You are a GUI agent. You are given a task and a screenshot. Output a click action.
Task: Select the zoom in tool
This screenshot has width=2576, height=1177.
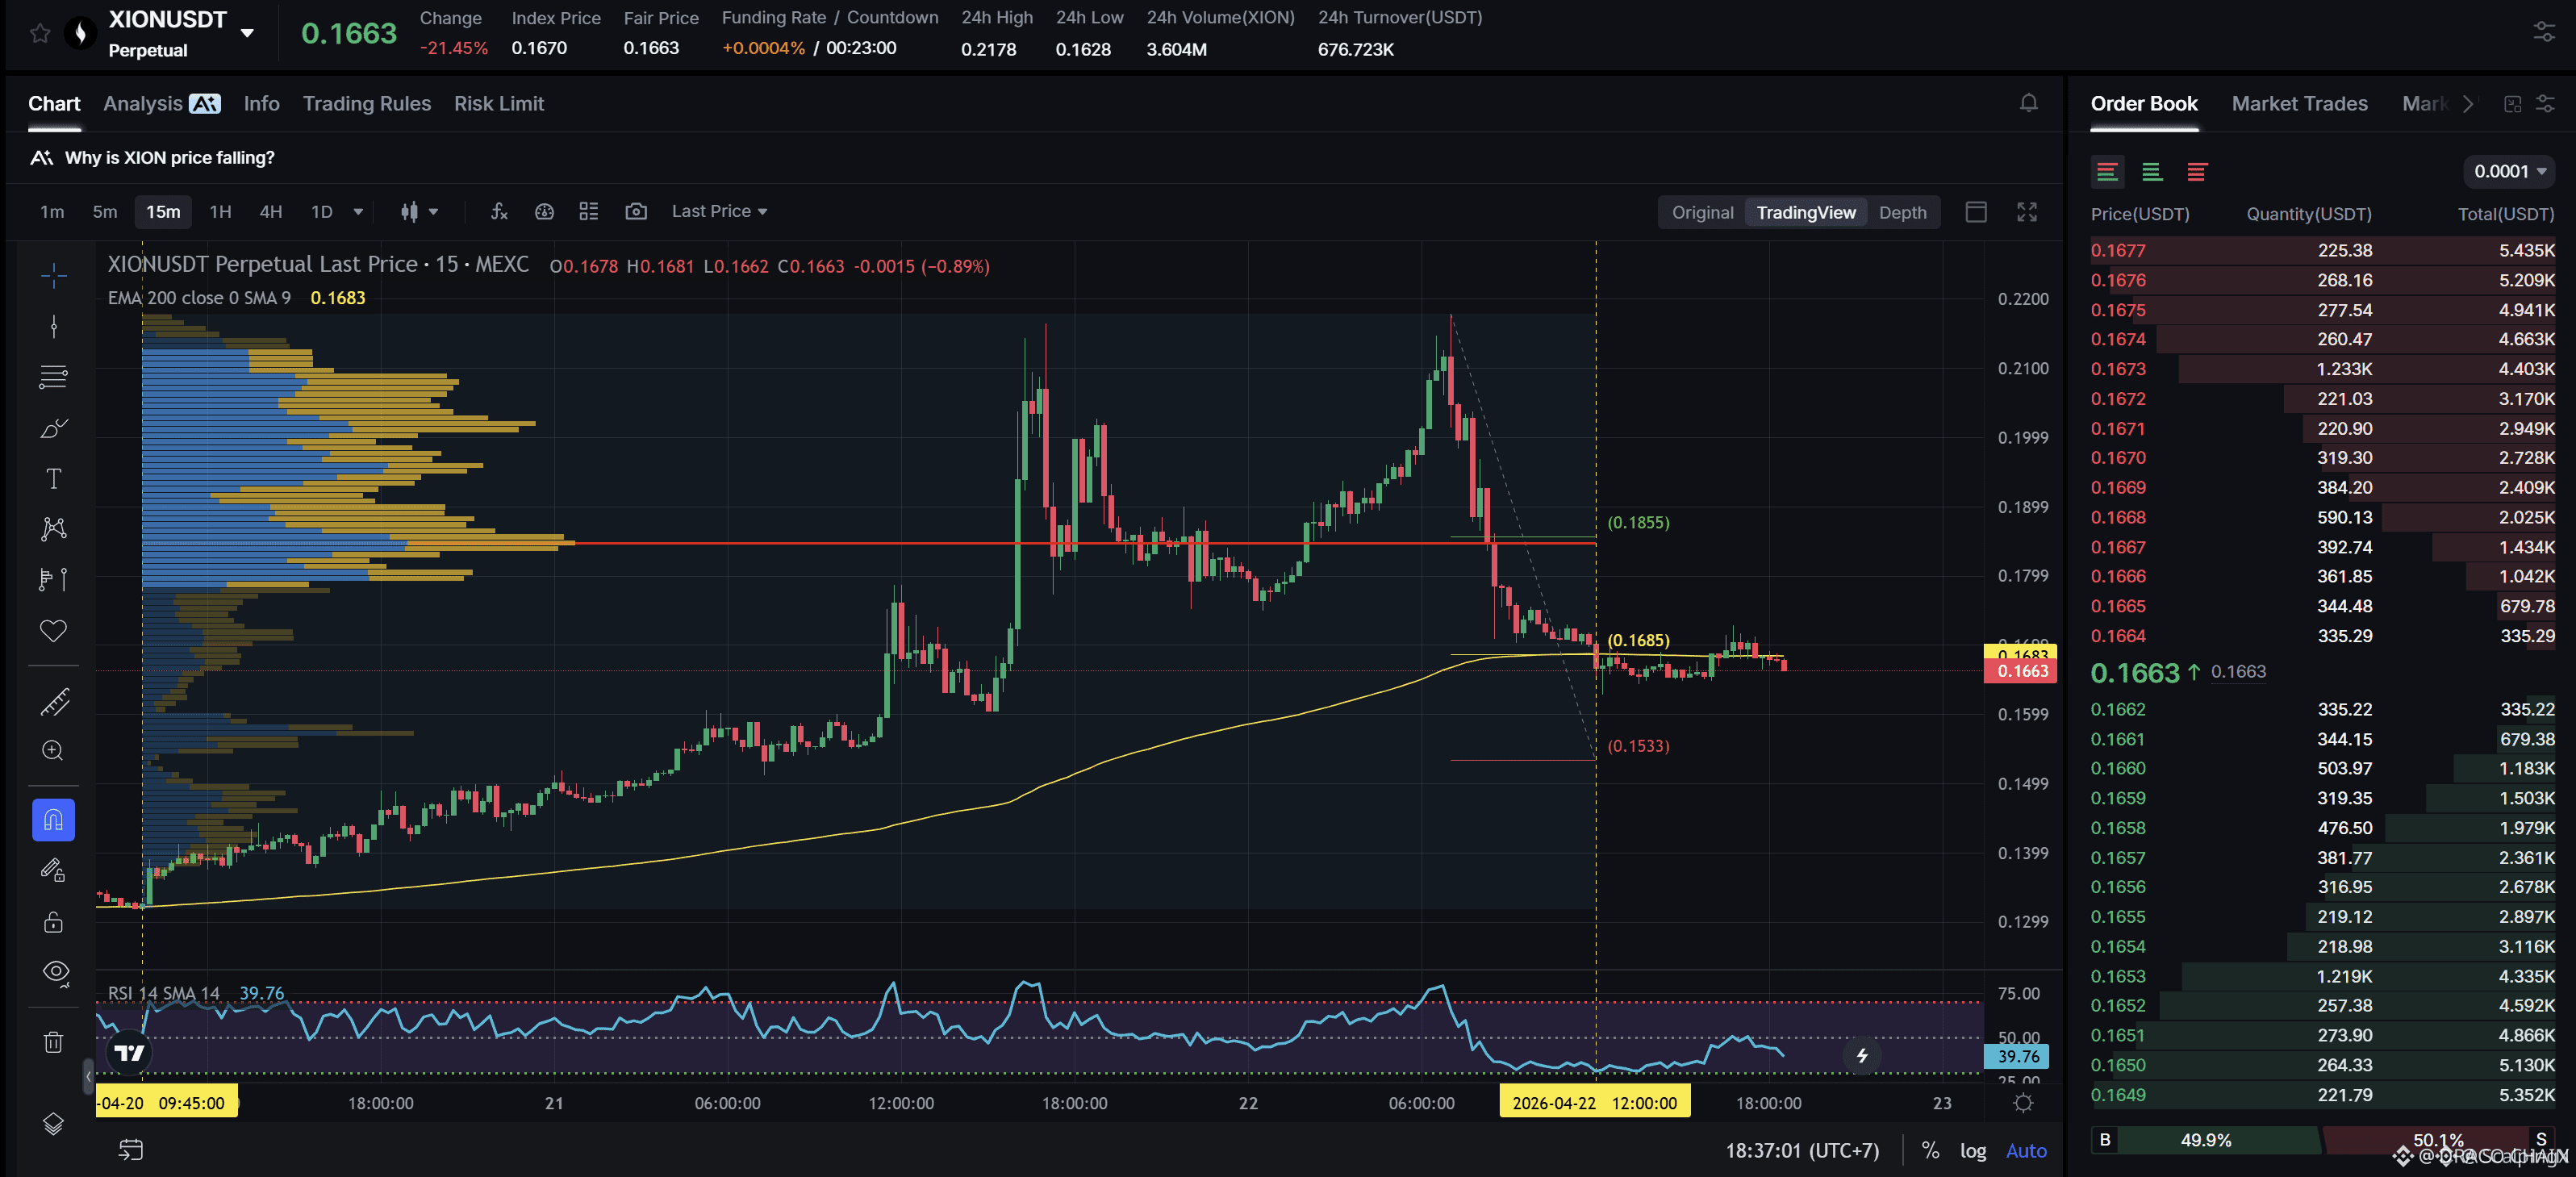[54, 752]
